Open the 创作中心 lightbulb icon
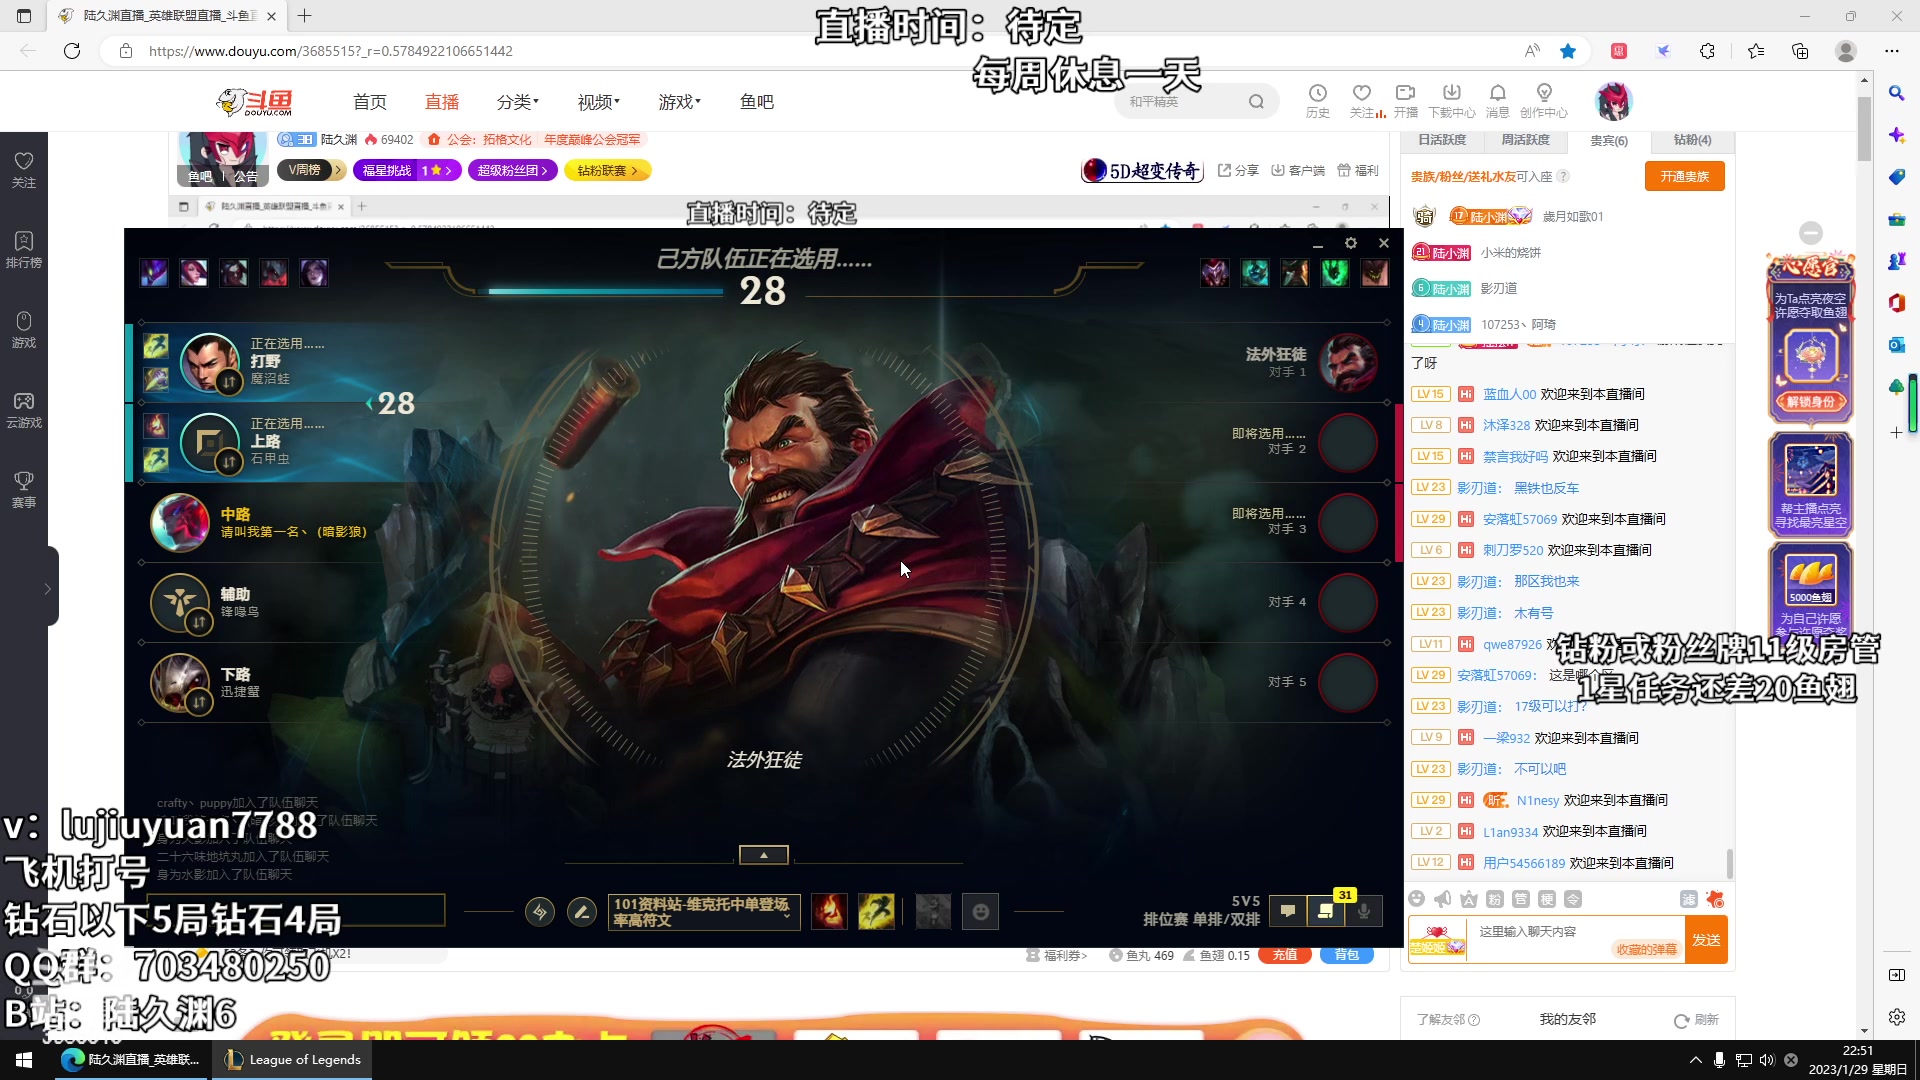Screen dimensions: 1920x1080 1544,101
